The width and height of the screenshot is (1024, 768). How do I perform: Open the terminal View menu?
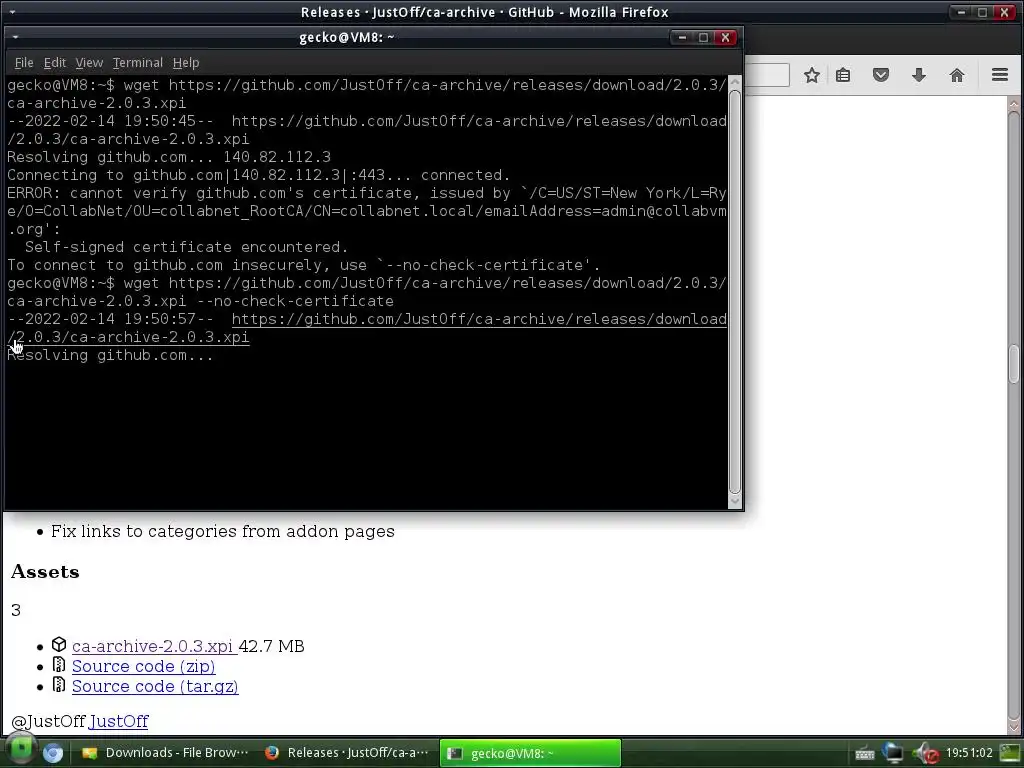point(89,63)
